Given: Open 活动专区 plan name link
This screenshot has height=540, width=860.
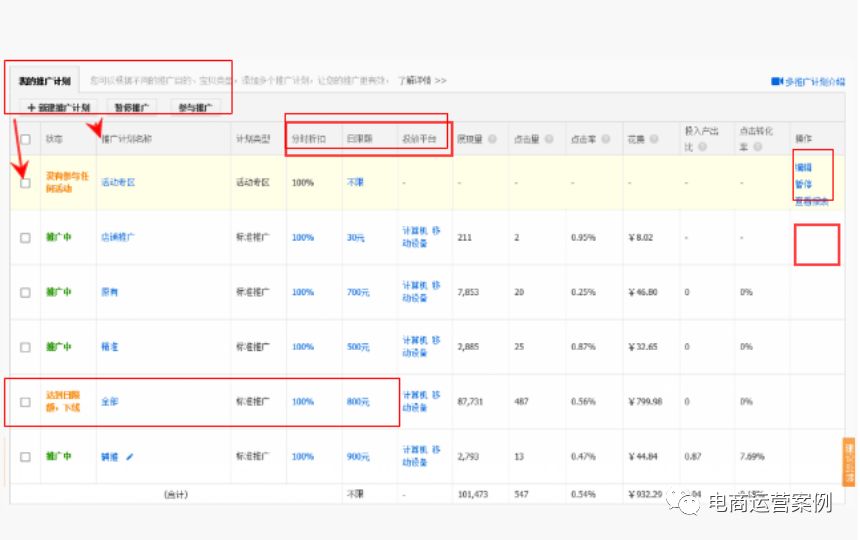Looking at the screenshot, I should 118,182.
